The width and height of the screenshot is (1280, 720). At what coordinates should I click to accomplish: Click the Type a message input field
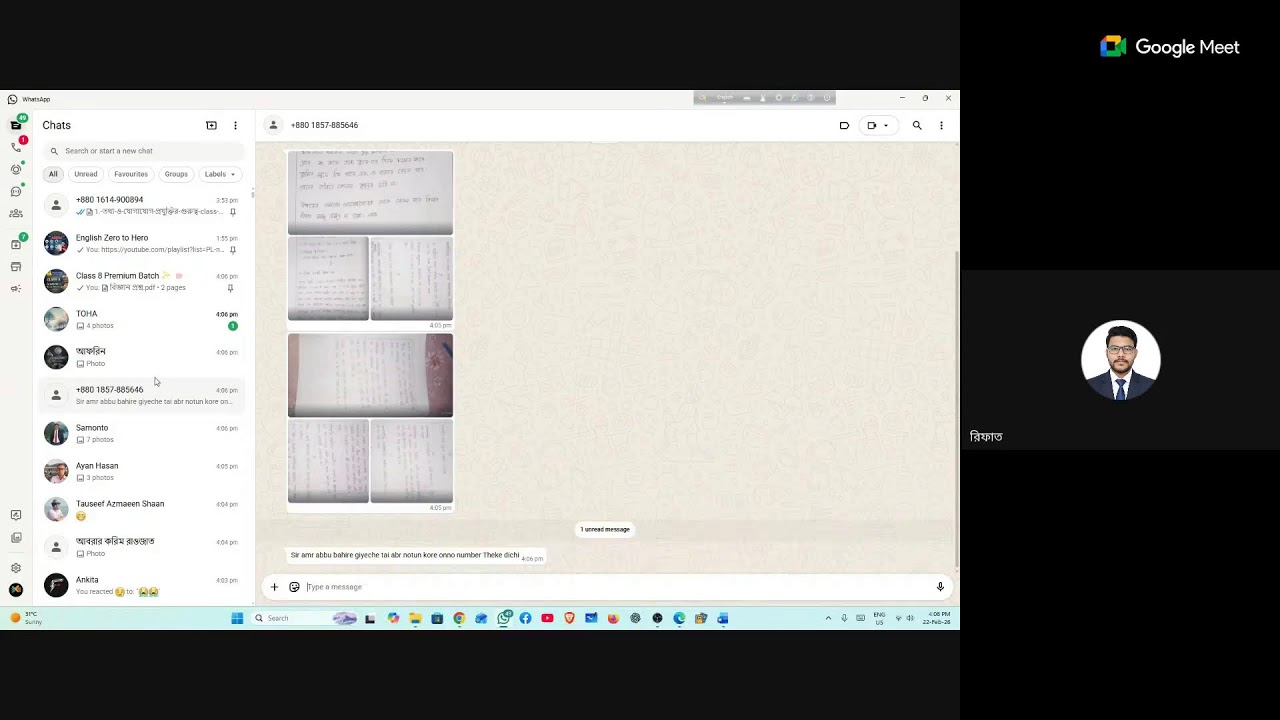point(617,587)
